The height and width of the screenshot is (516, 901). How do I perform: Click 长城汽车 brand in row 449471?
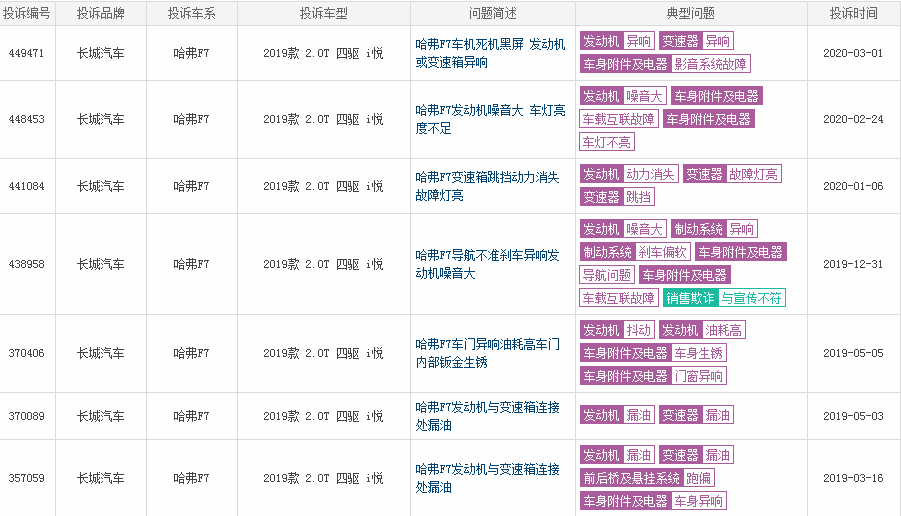(x=101, y=53)
